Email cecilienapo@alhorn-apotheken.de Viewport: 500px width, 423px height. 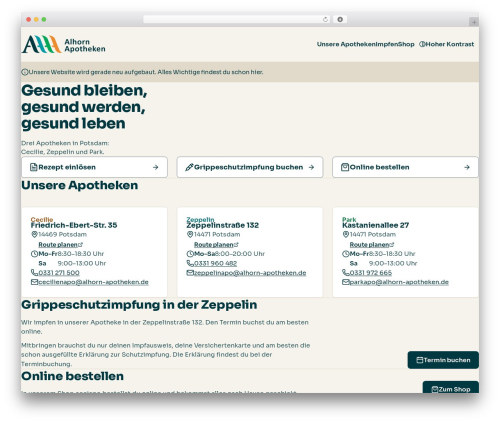point(93,282)
